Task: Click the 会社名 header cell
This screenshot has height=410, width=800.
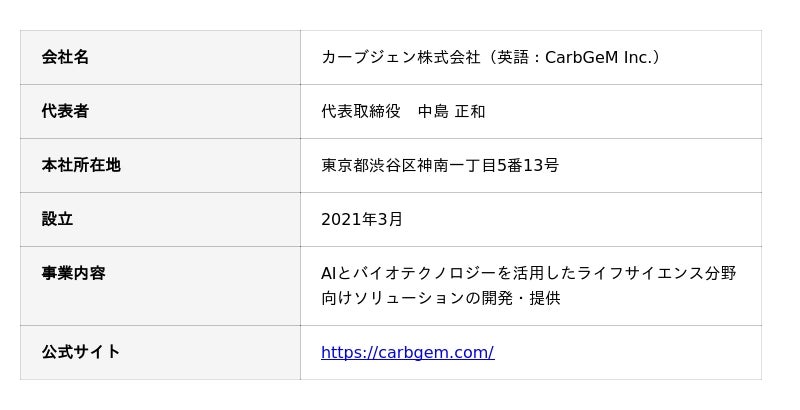Action: click(x=65, y=57)
